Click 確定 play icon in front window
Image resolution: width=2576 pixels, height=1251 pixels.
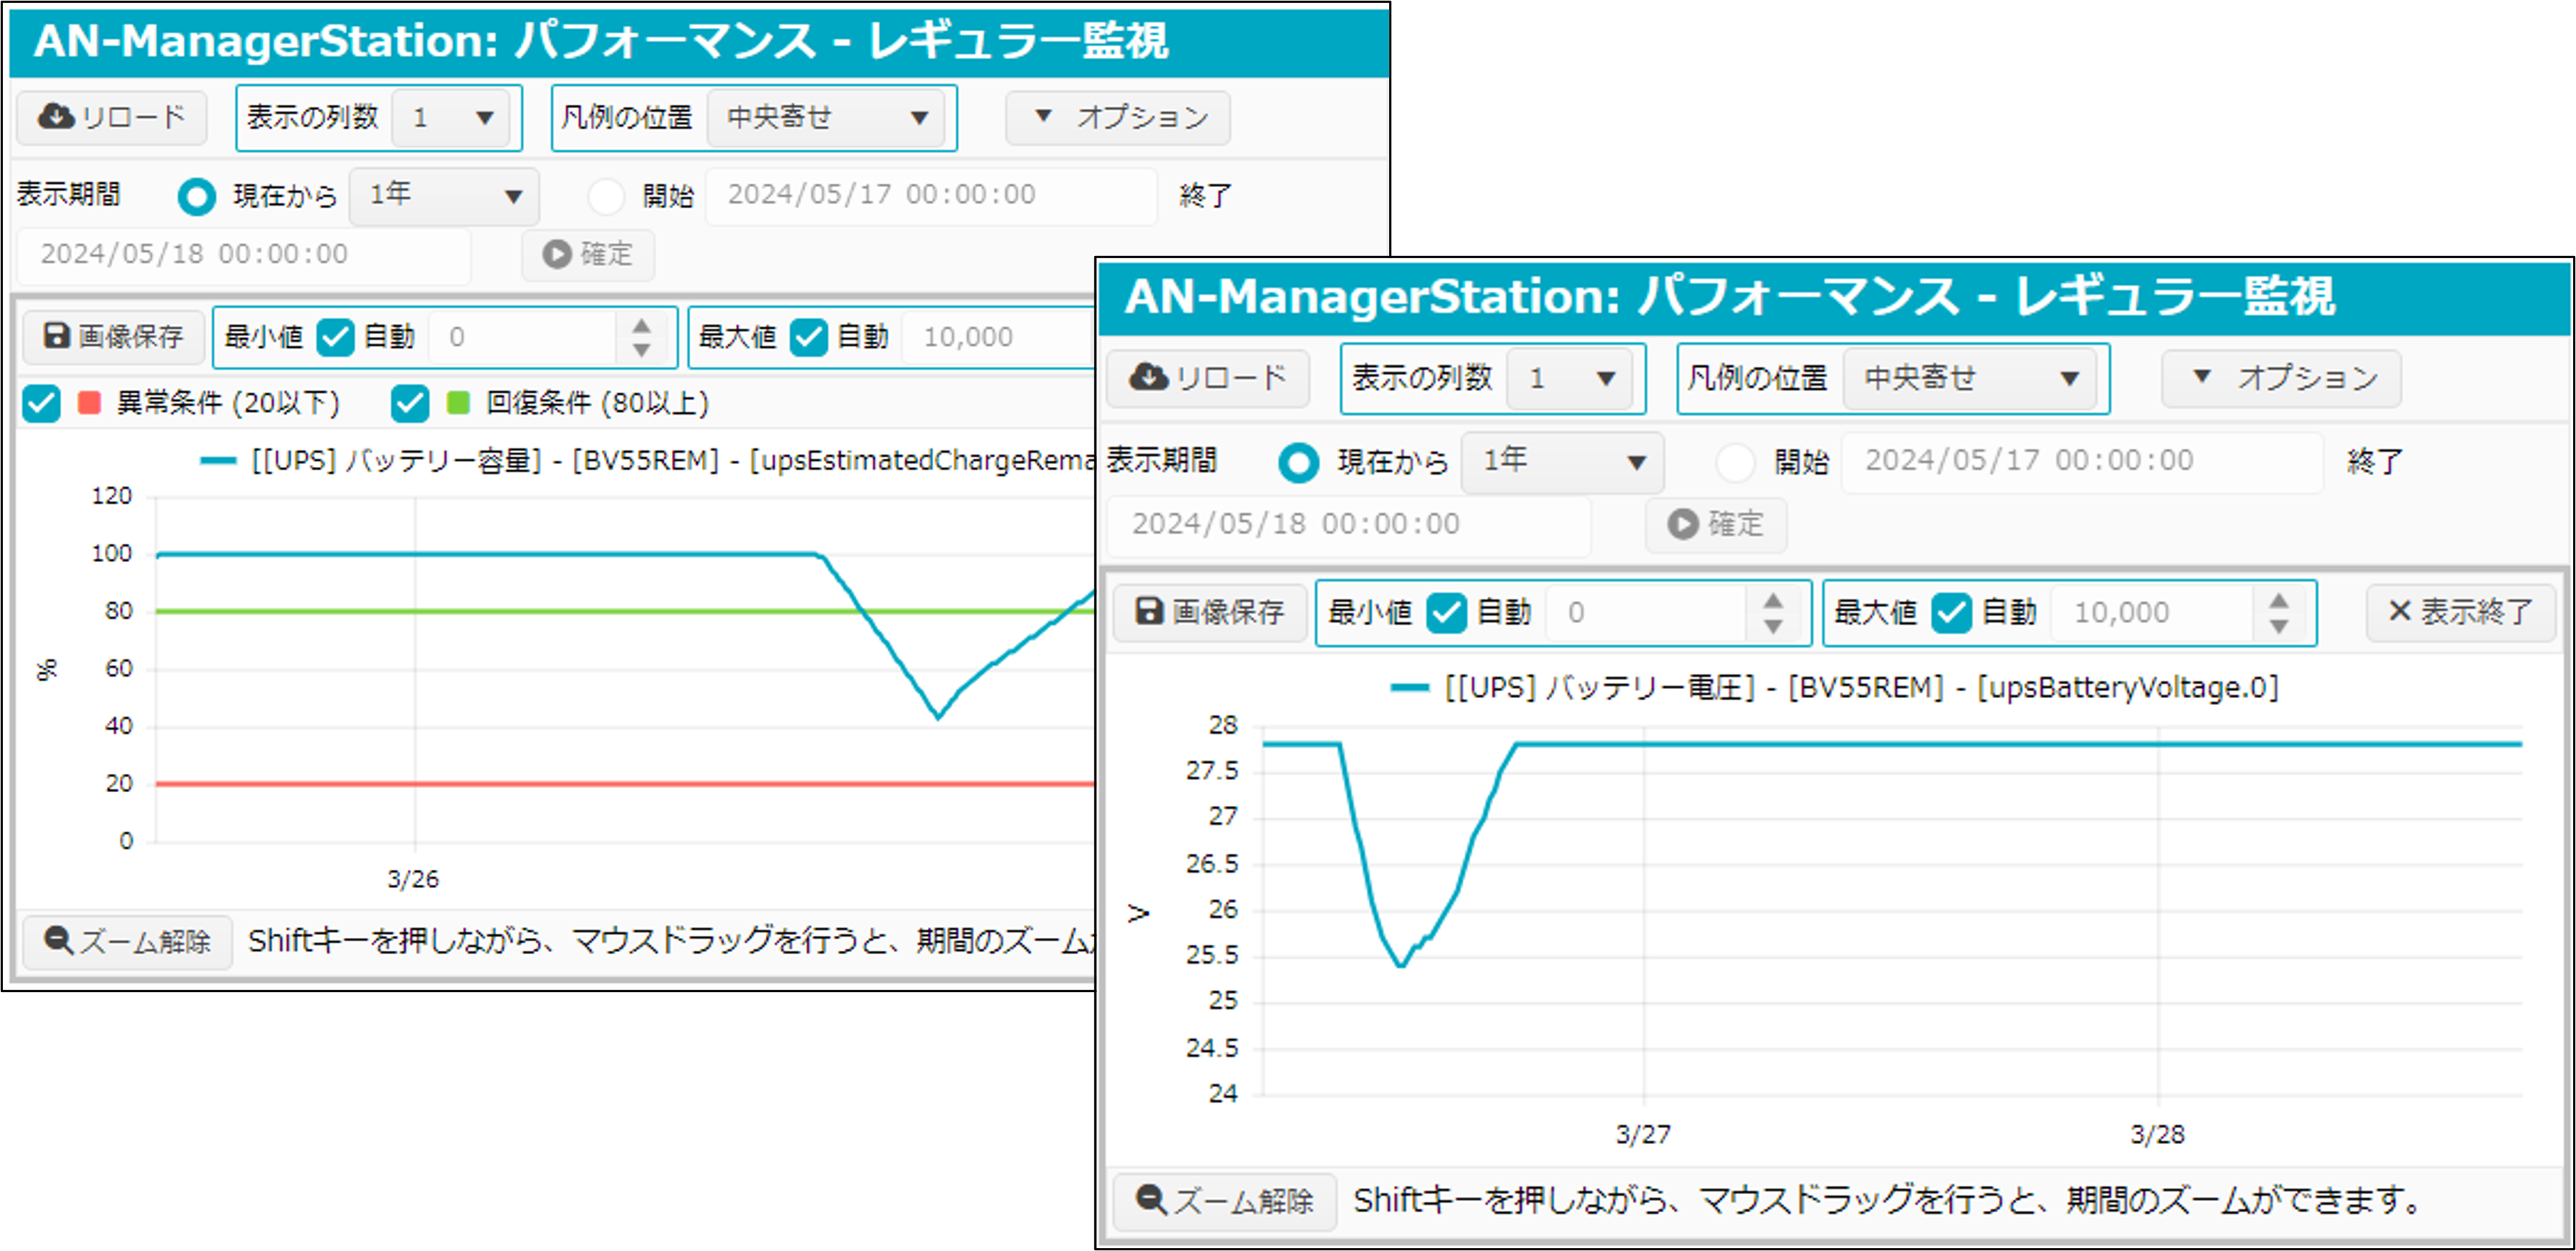tap(1683, 523)
